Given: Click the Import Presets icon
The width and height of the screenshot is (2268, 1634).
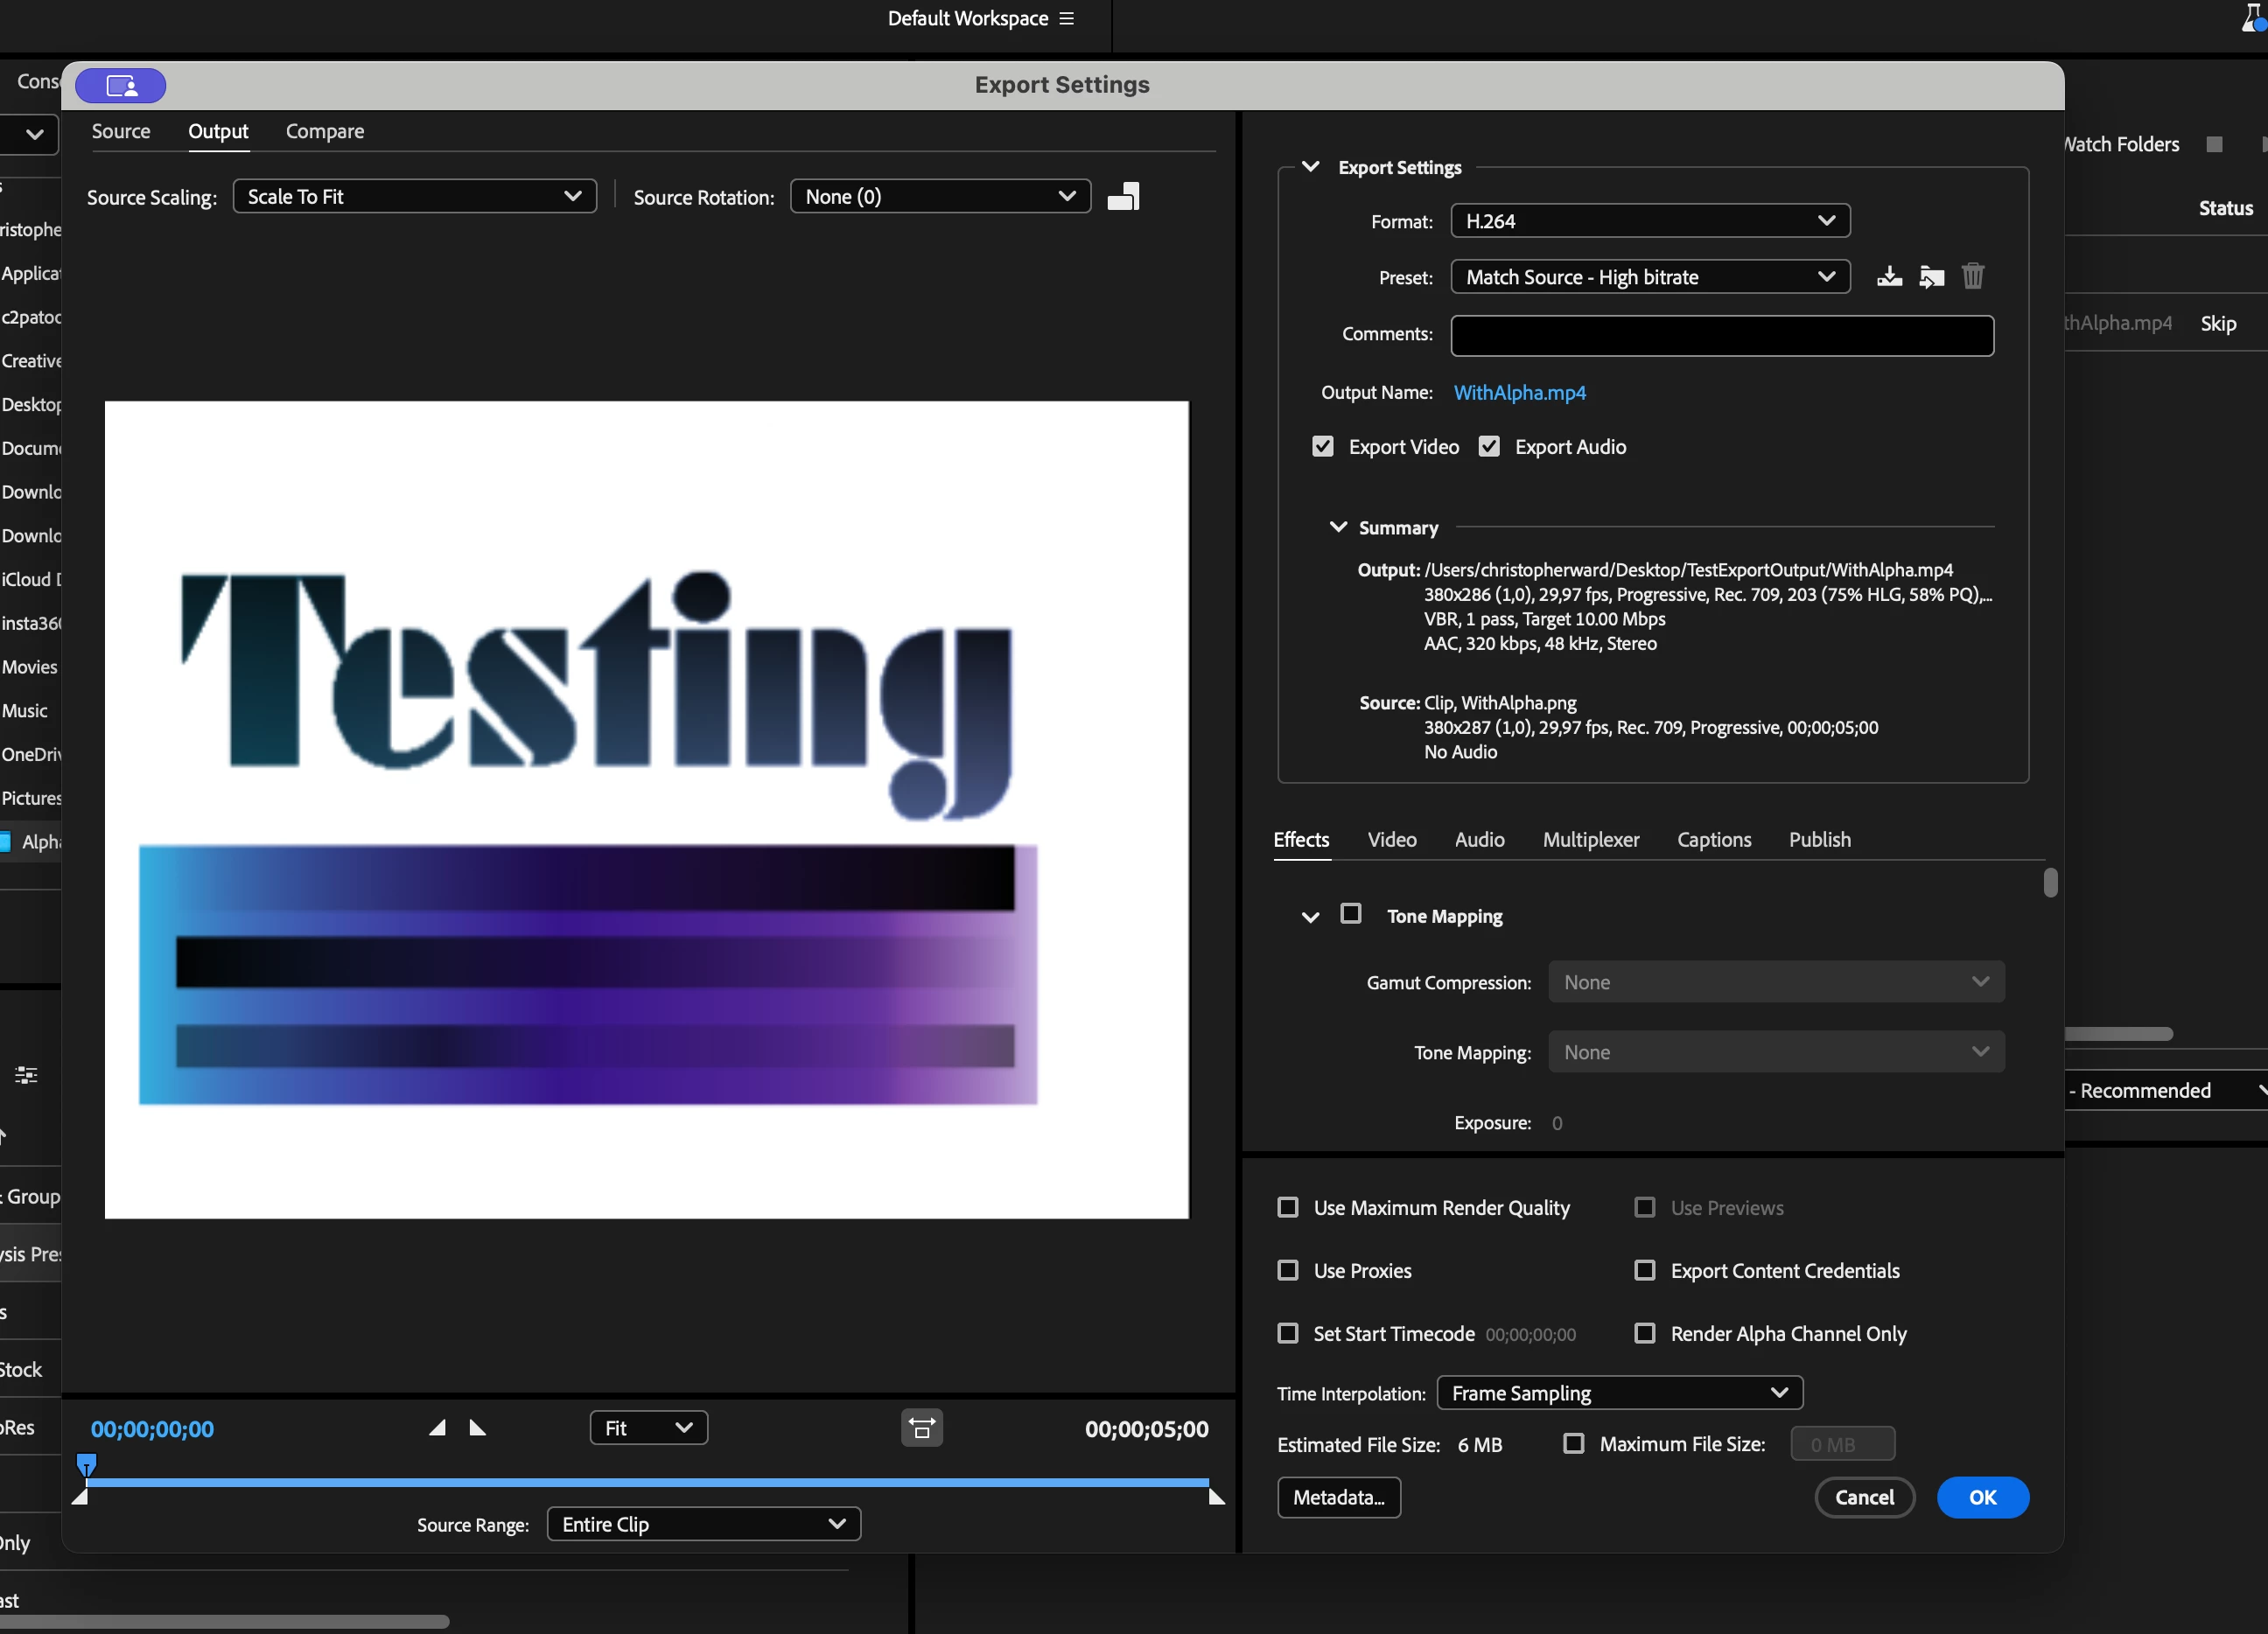Looking at the screenshot, I should click(x=1931, y=277).
